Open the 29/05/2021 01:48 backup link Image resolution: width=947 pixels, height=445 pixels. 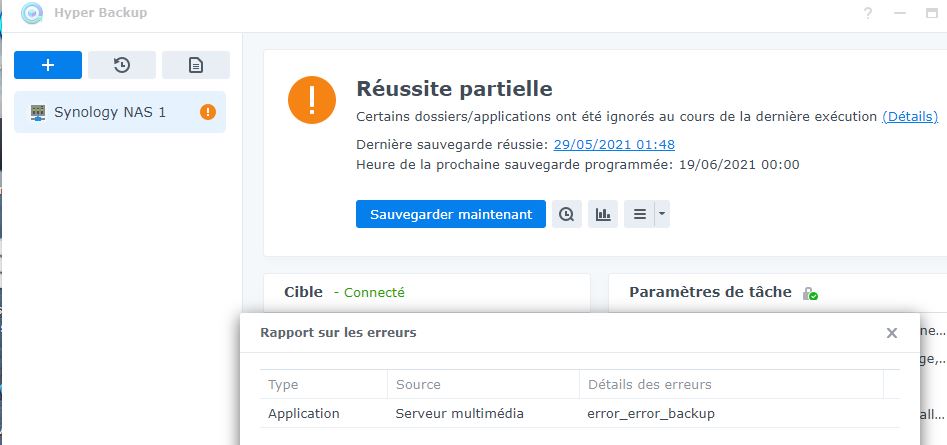coord(614,144)
